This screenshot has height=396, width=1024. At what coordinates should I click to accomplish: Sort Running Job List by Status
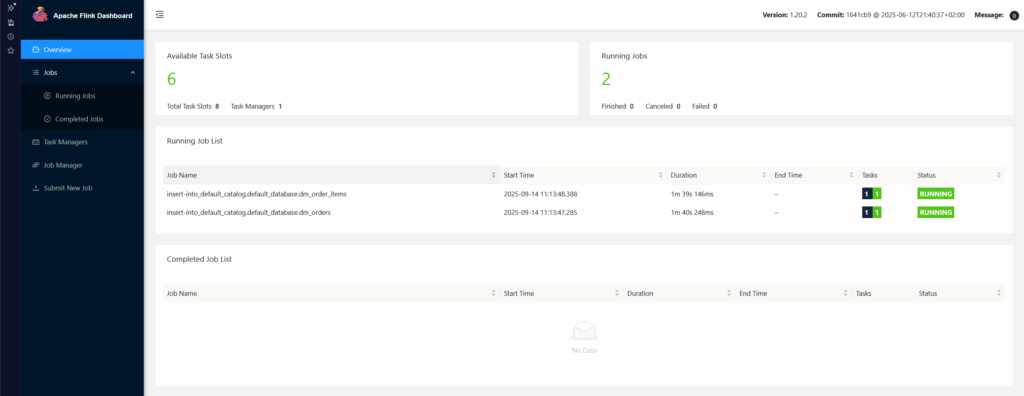pos(999,175)
